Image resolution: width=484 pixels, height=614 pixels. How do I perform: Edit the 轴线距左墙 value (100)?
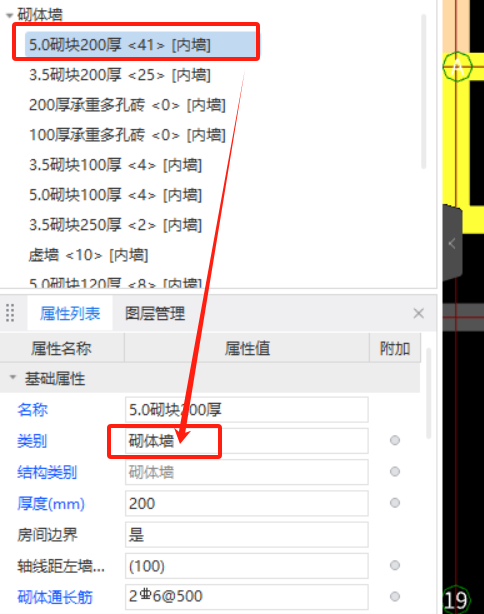click(247, 566)
